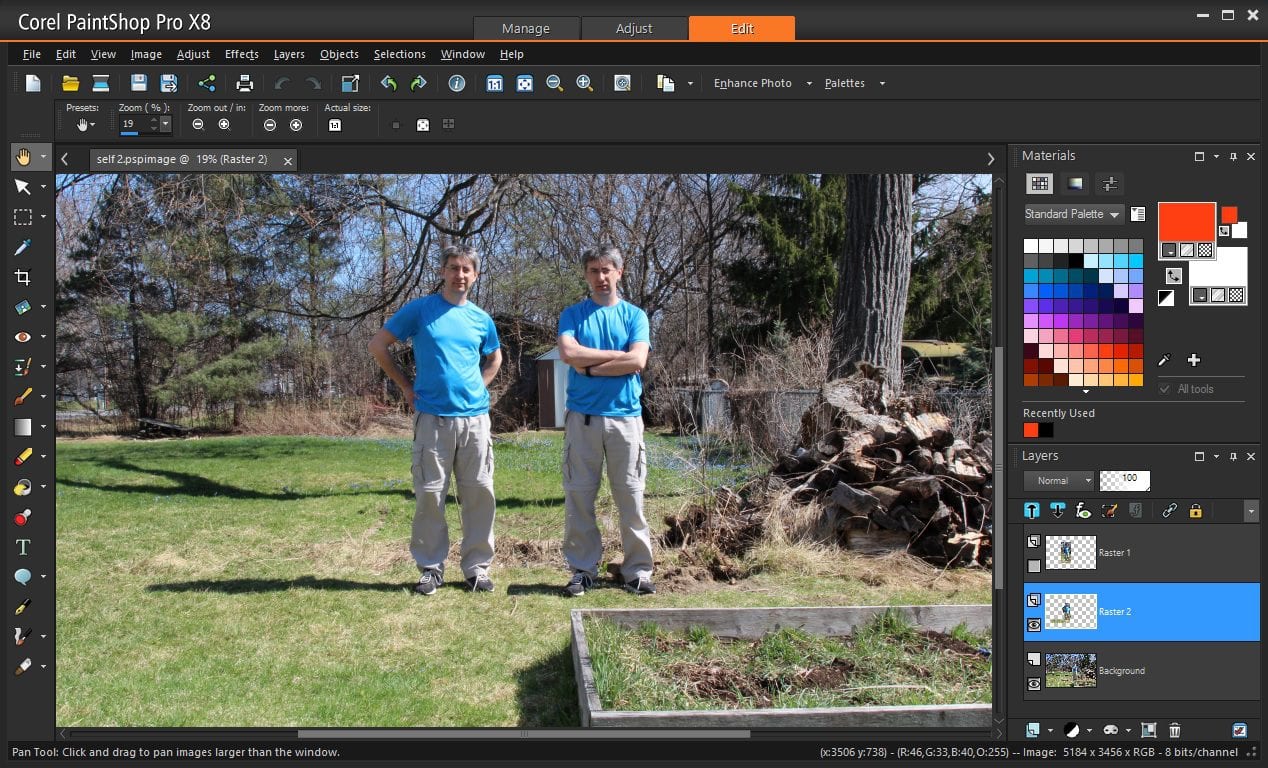Click the Enhance Photo button
Screen dimensions: 1268x768
[x=752, y=83]
